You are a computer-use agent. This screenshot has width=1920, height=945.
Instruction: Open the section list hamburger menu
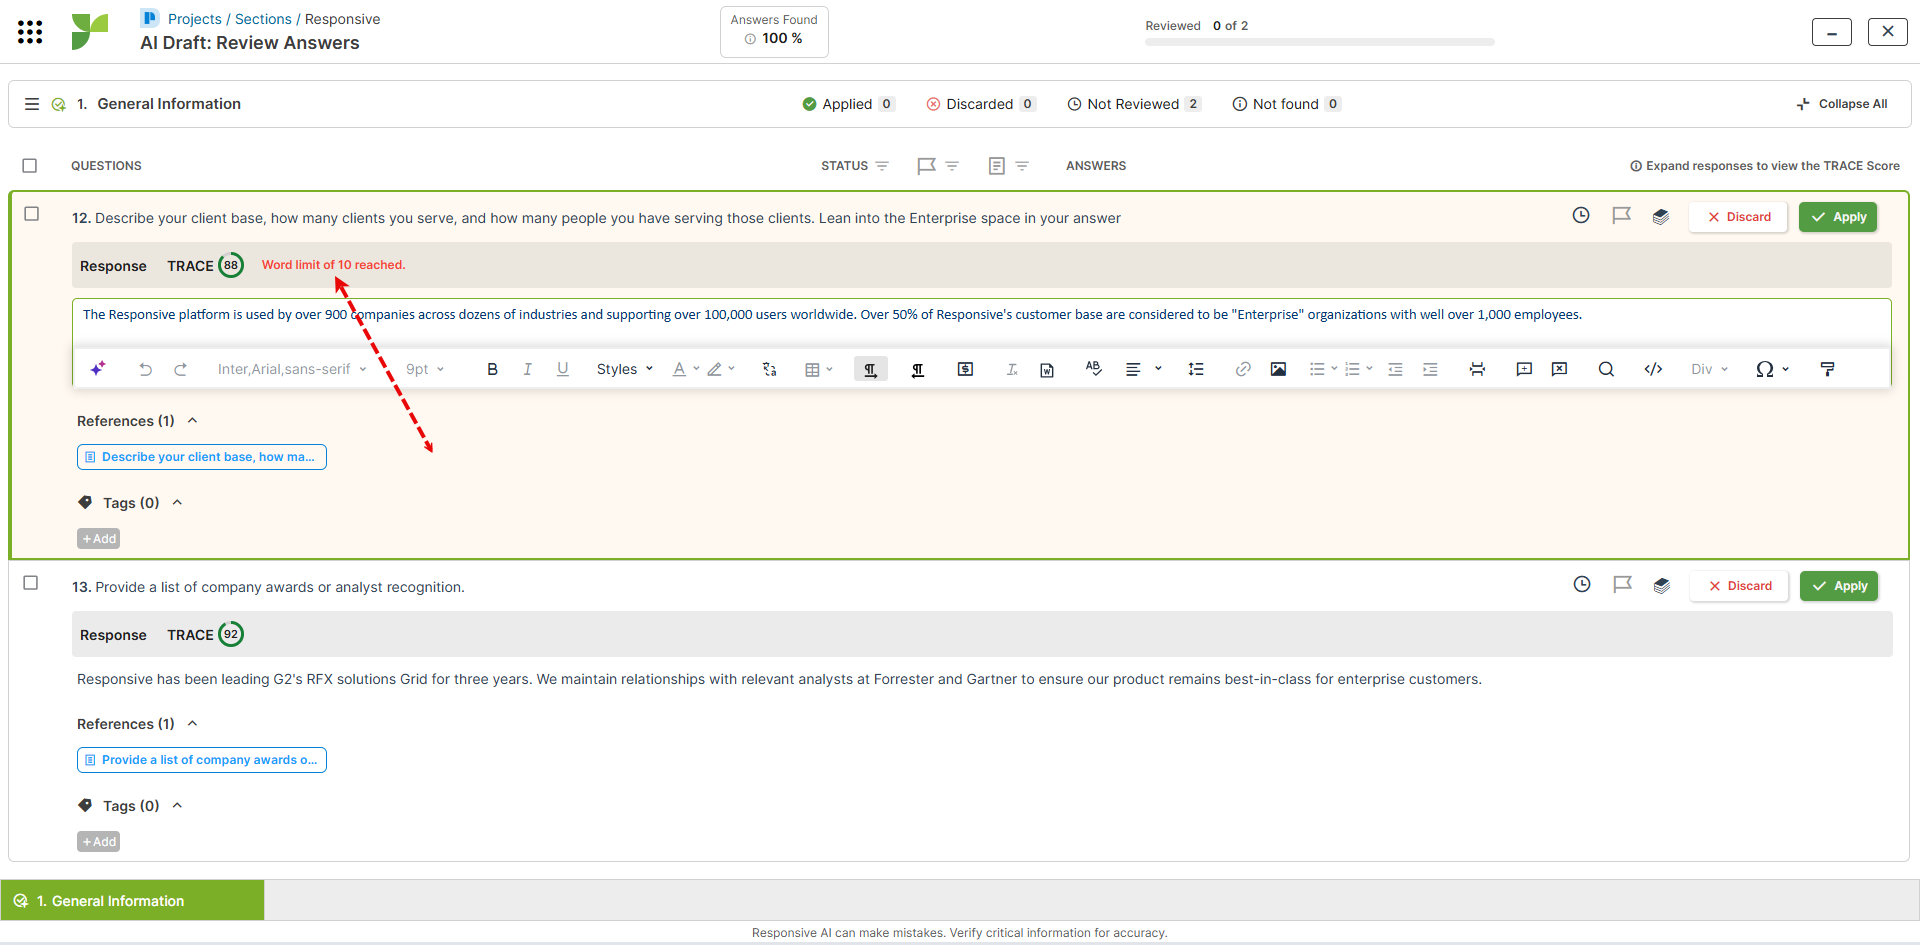coord(32,104)
